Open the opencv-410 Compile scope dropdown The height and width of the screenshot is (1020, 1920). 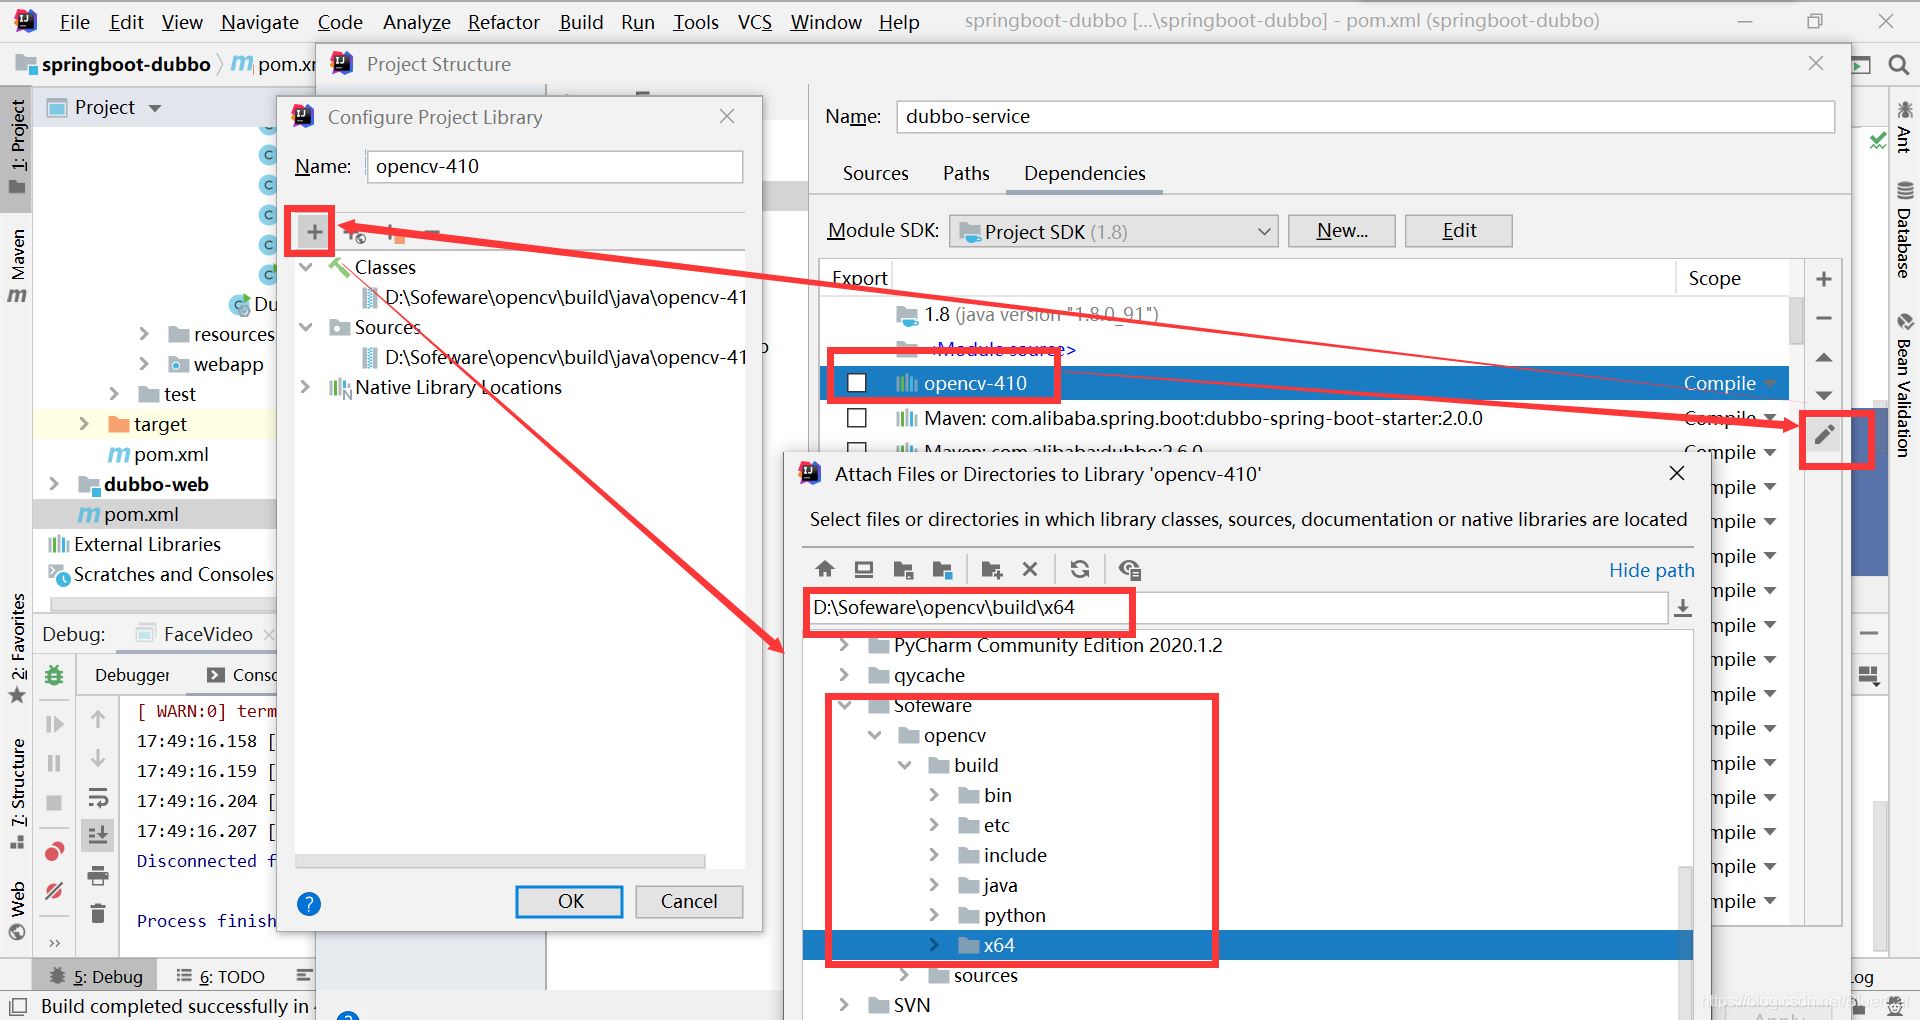click(1770, 383)
